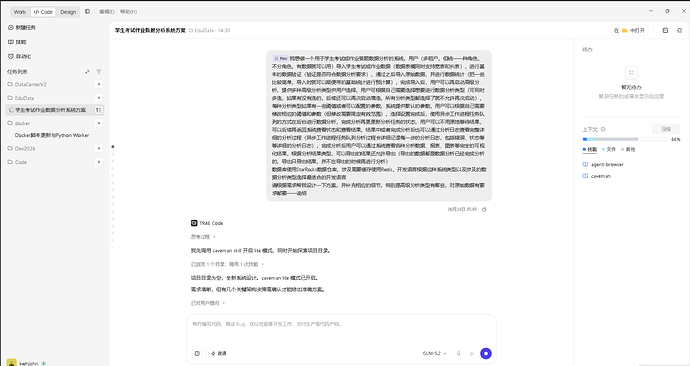Click the history icon in input bar

[197, 353]
